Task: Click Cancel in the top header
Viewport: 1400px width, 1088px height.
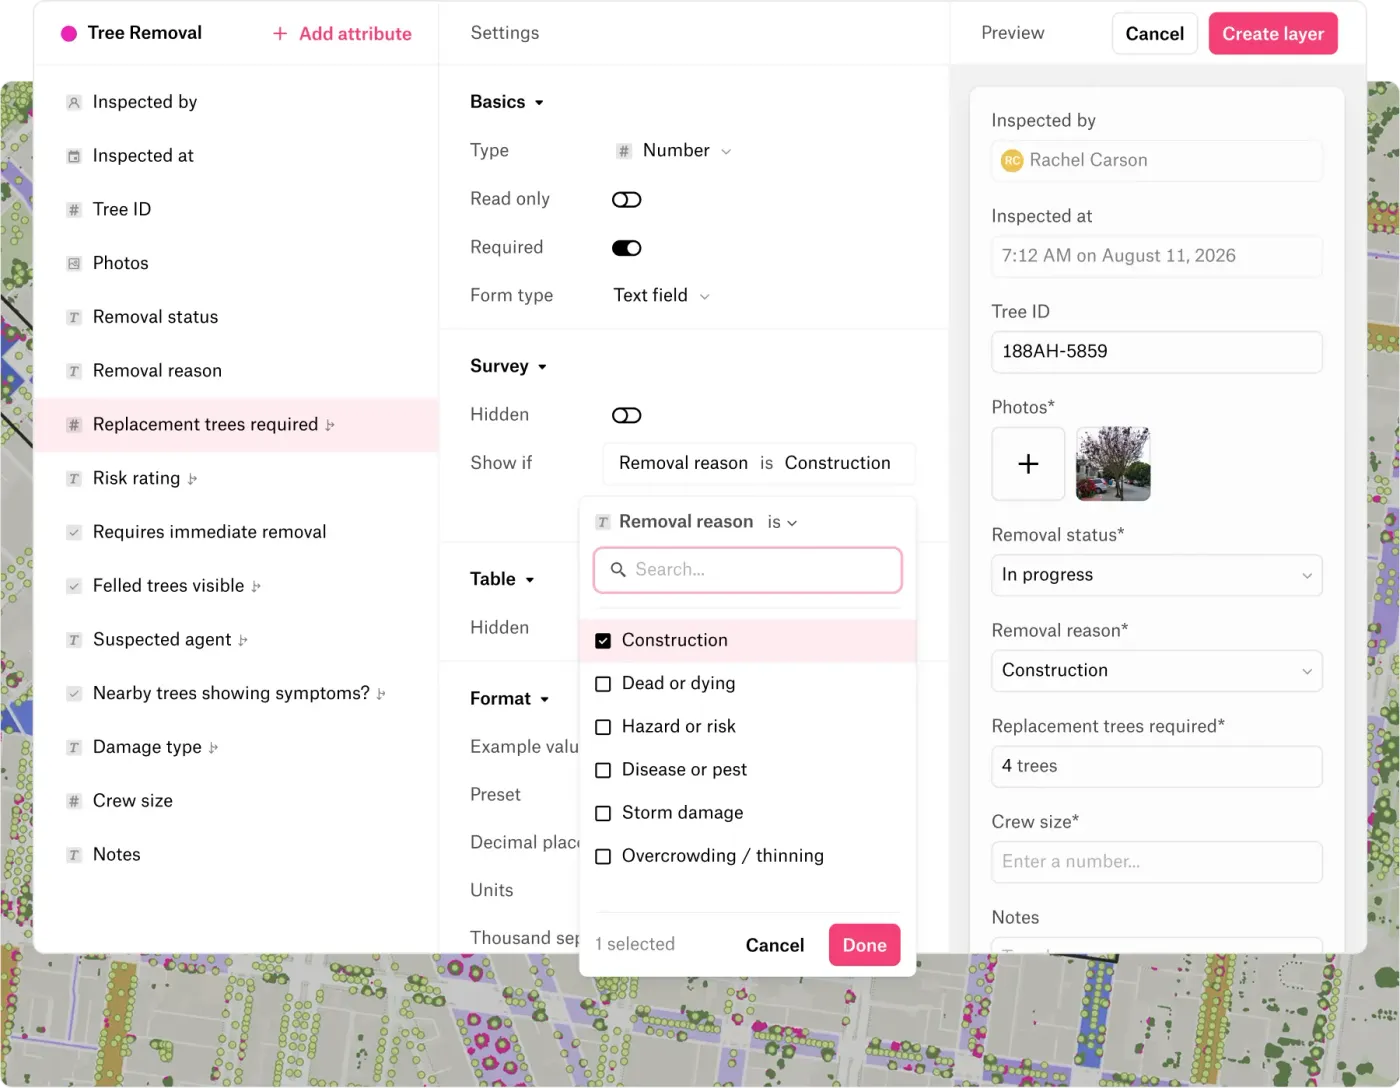Action: point(1155,34)
